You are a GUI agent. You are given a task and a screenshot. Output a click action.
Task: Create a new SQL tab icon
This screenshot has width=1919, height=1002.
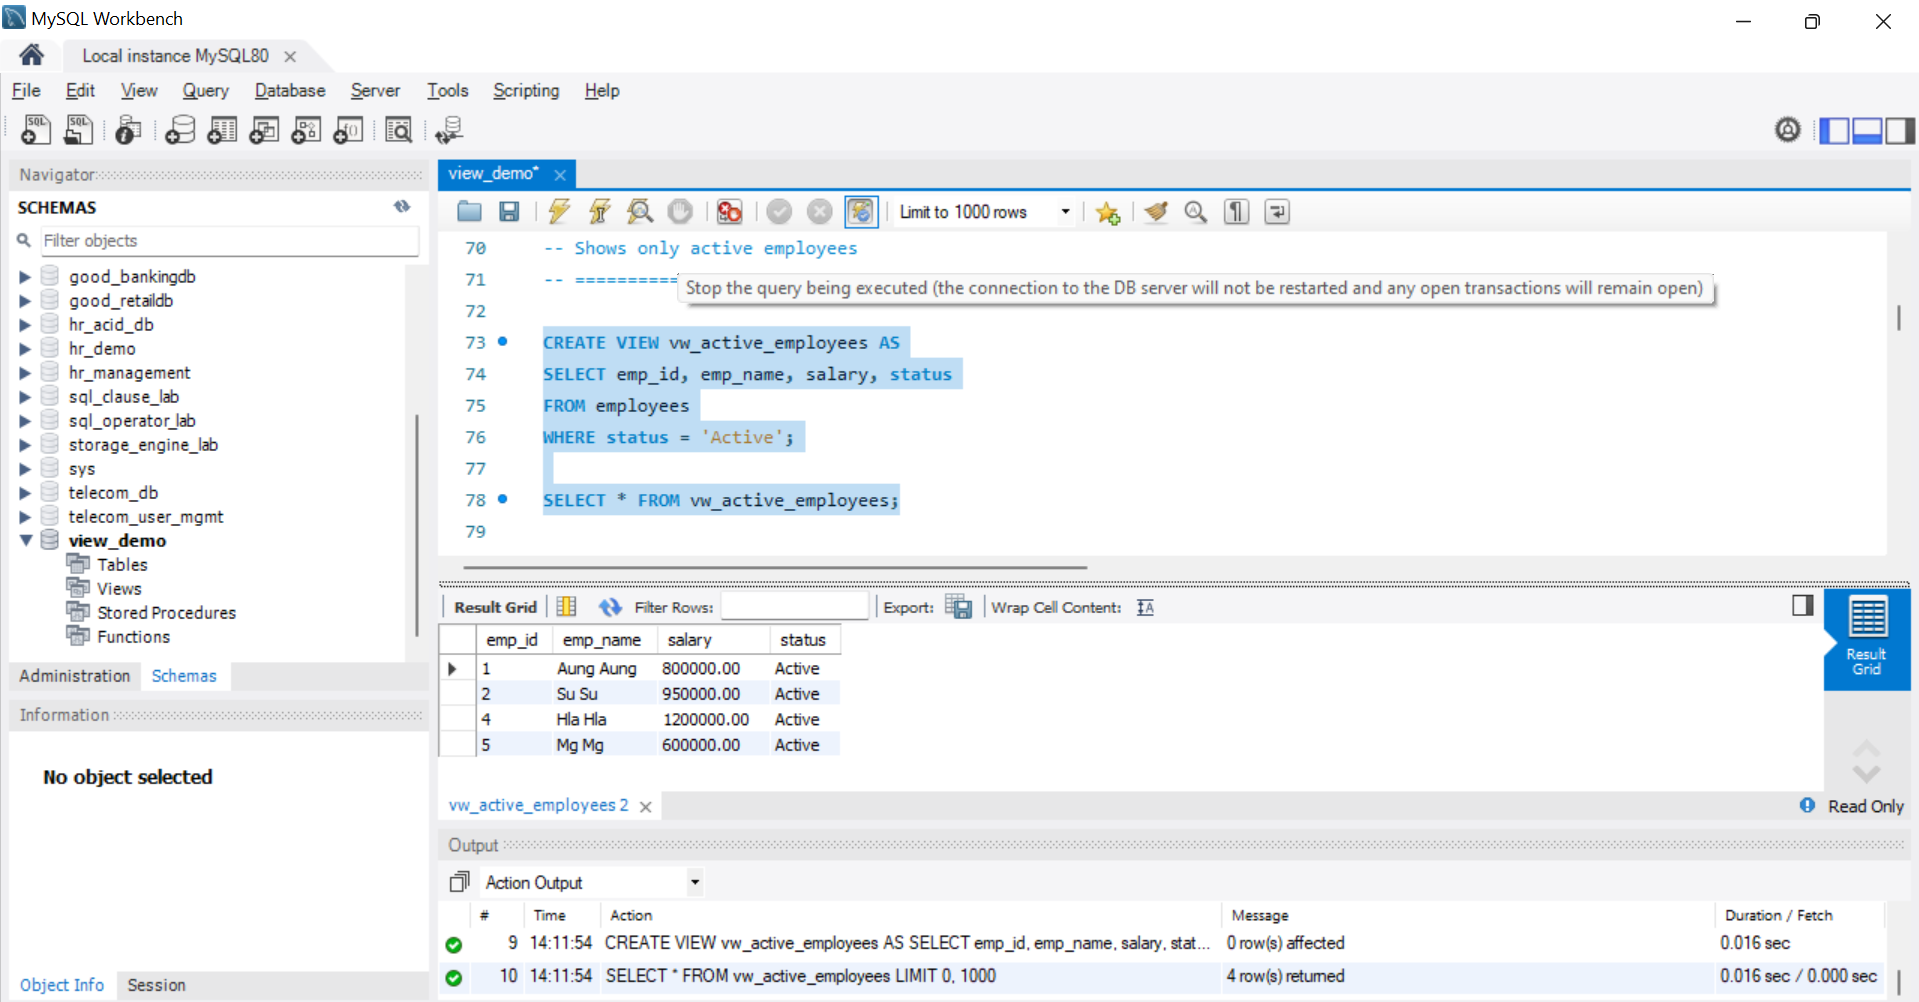[36, 129]
